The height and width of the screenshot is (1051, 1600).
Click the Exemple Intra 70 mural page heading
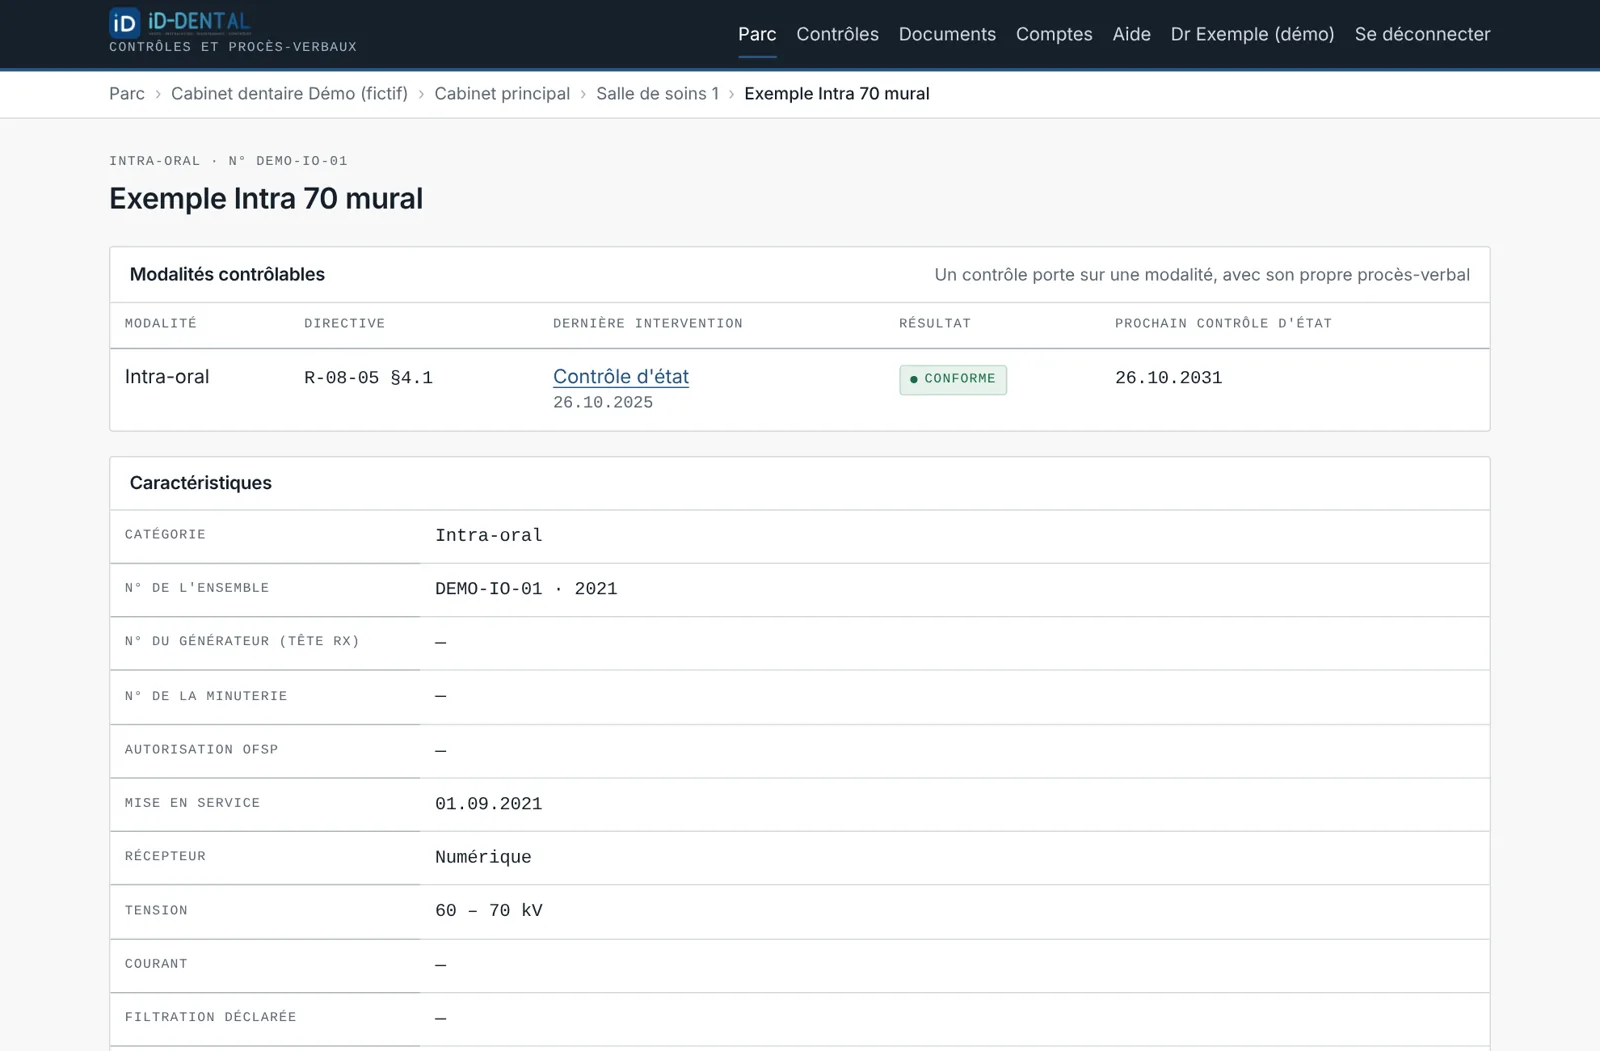(266, 198)
